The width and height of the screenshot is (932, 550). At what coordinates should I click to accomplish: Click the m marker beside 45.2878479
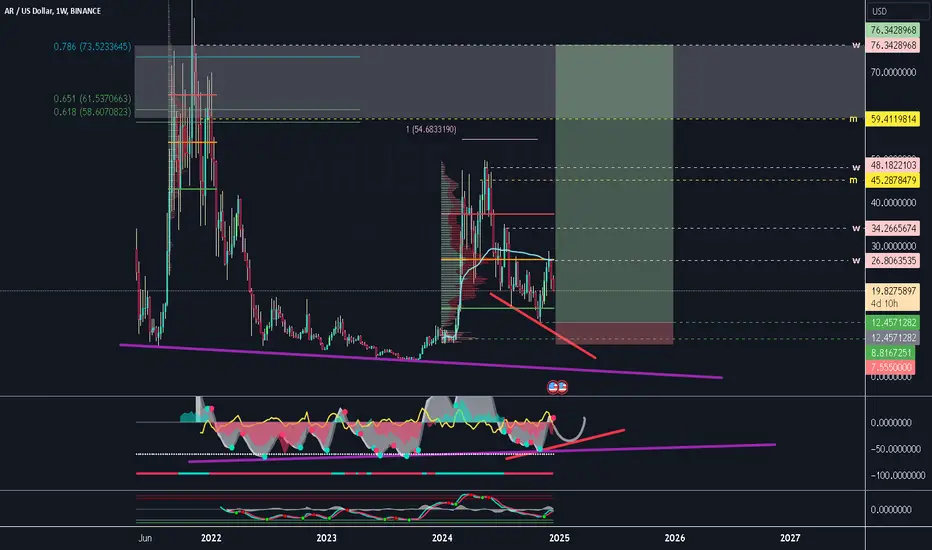[854, 180]
